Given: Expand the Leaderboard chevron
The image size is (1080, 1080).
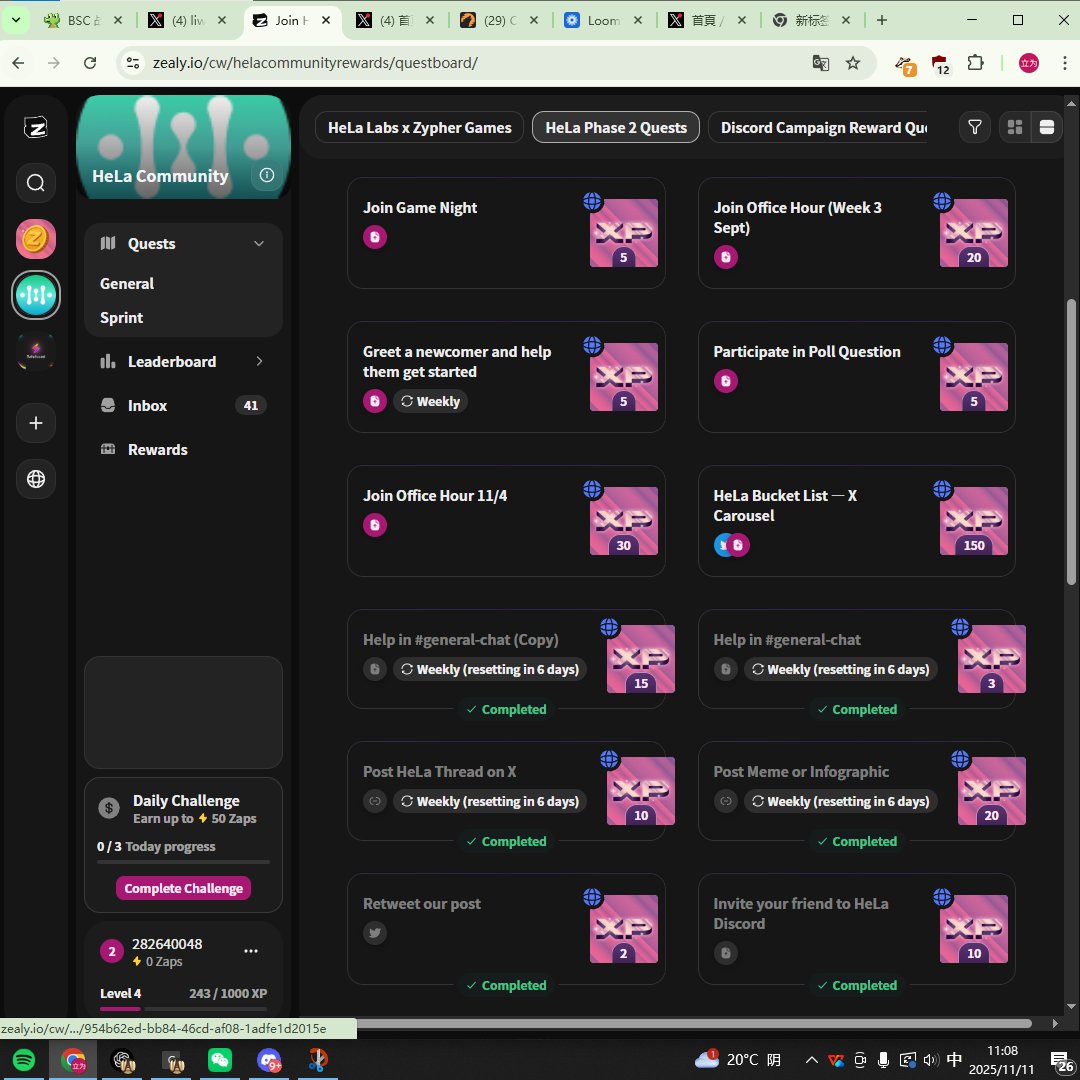Looking at the screenshot, I should click(x=259, y=361).
